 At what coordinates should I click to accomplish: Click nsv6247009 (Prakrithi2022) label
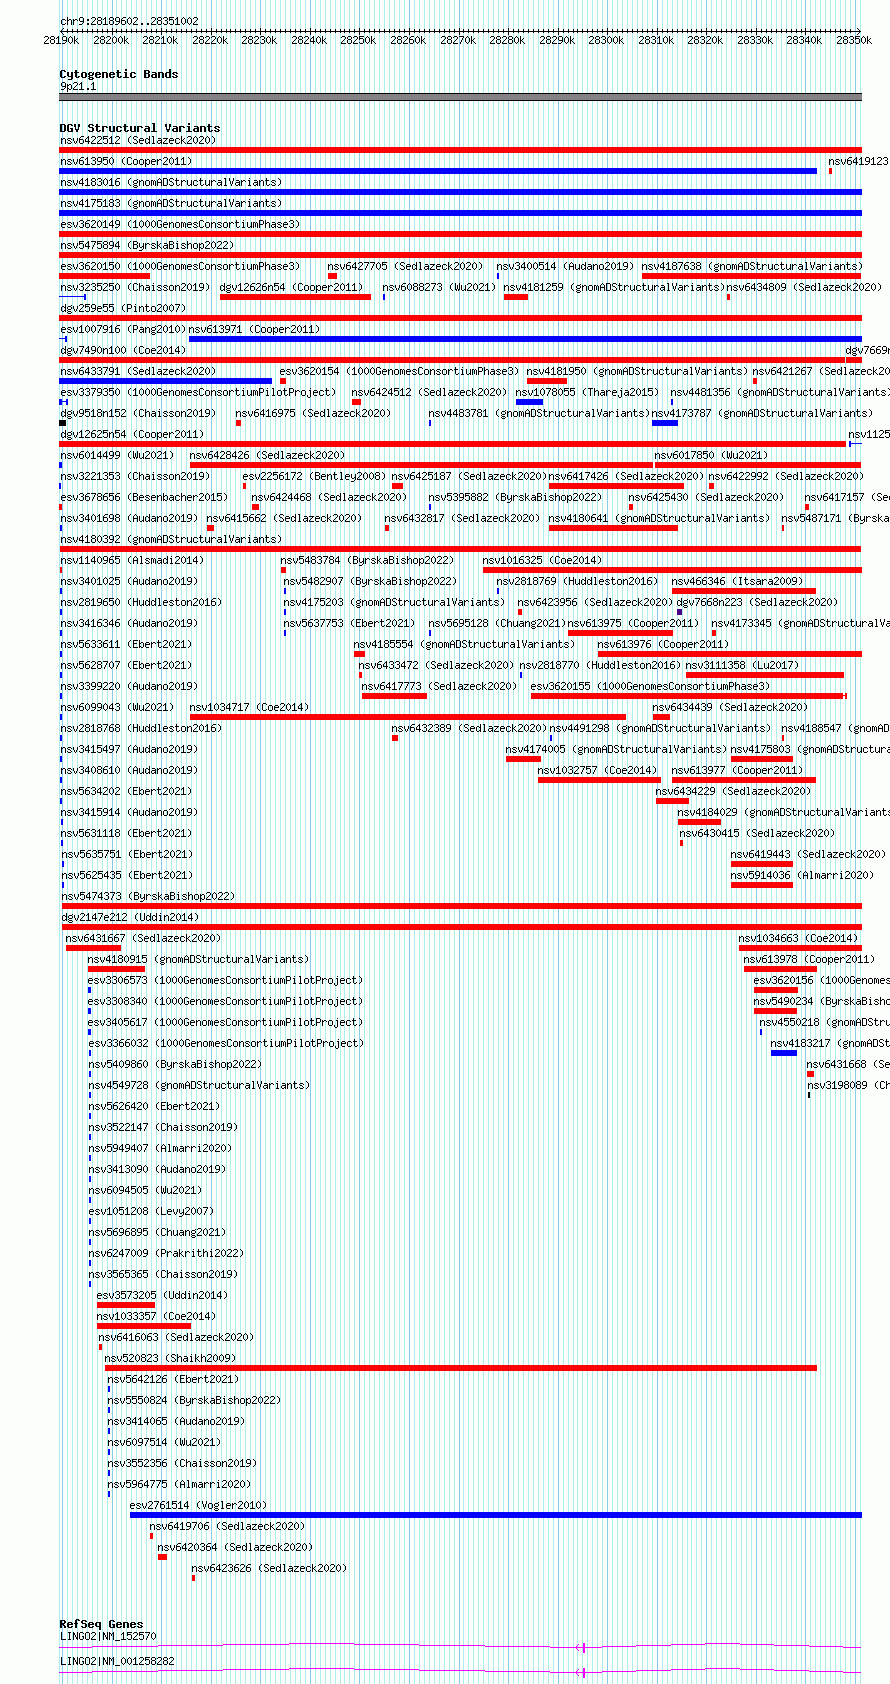coord(166,1253)
